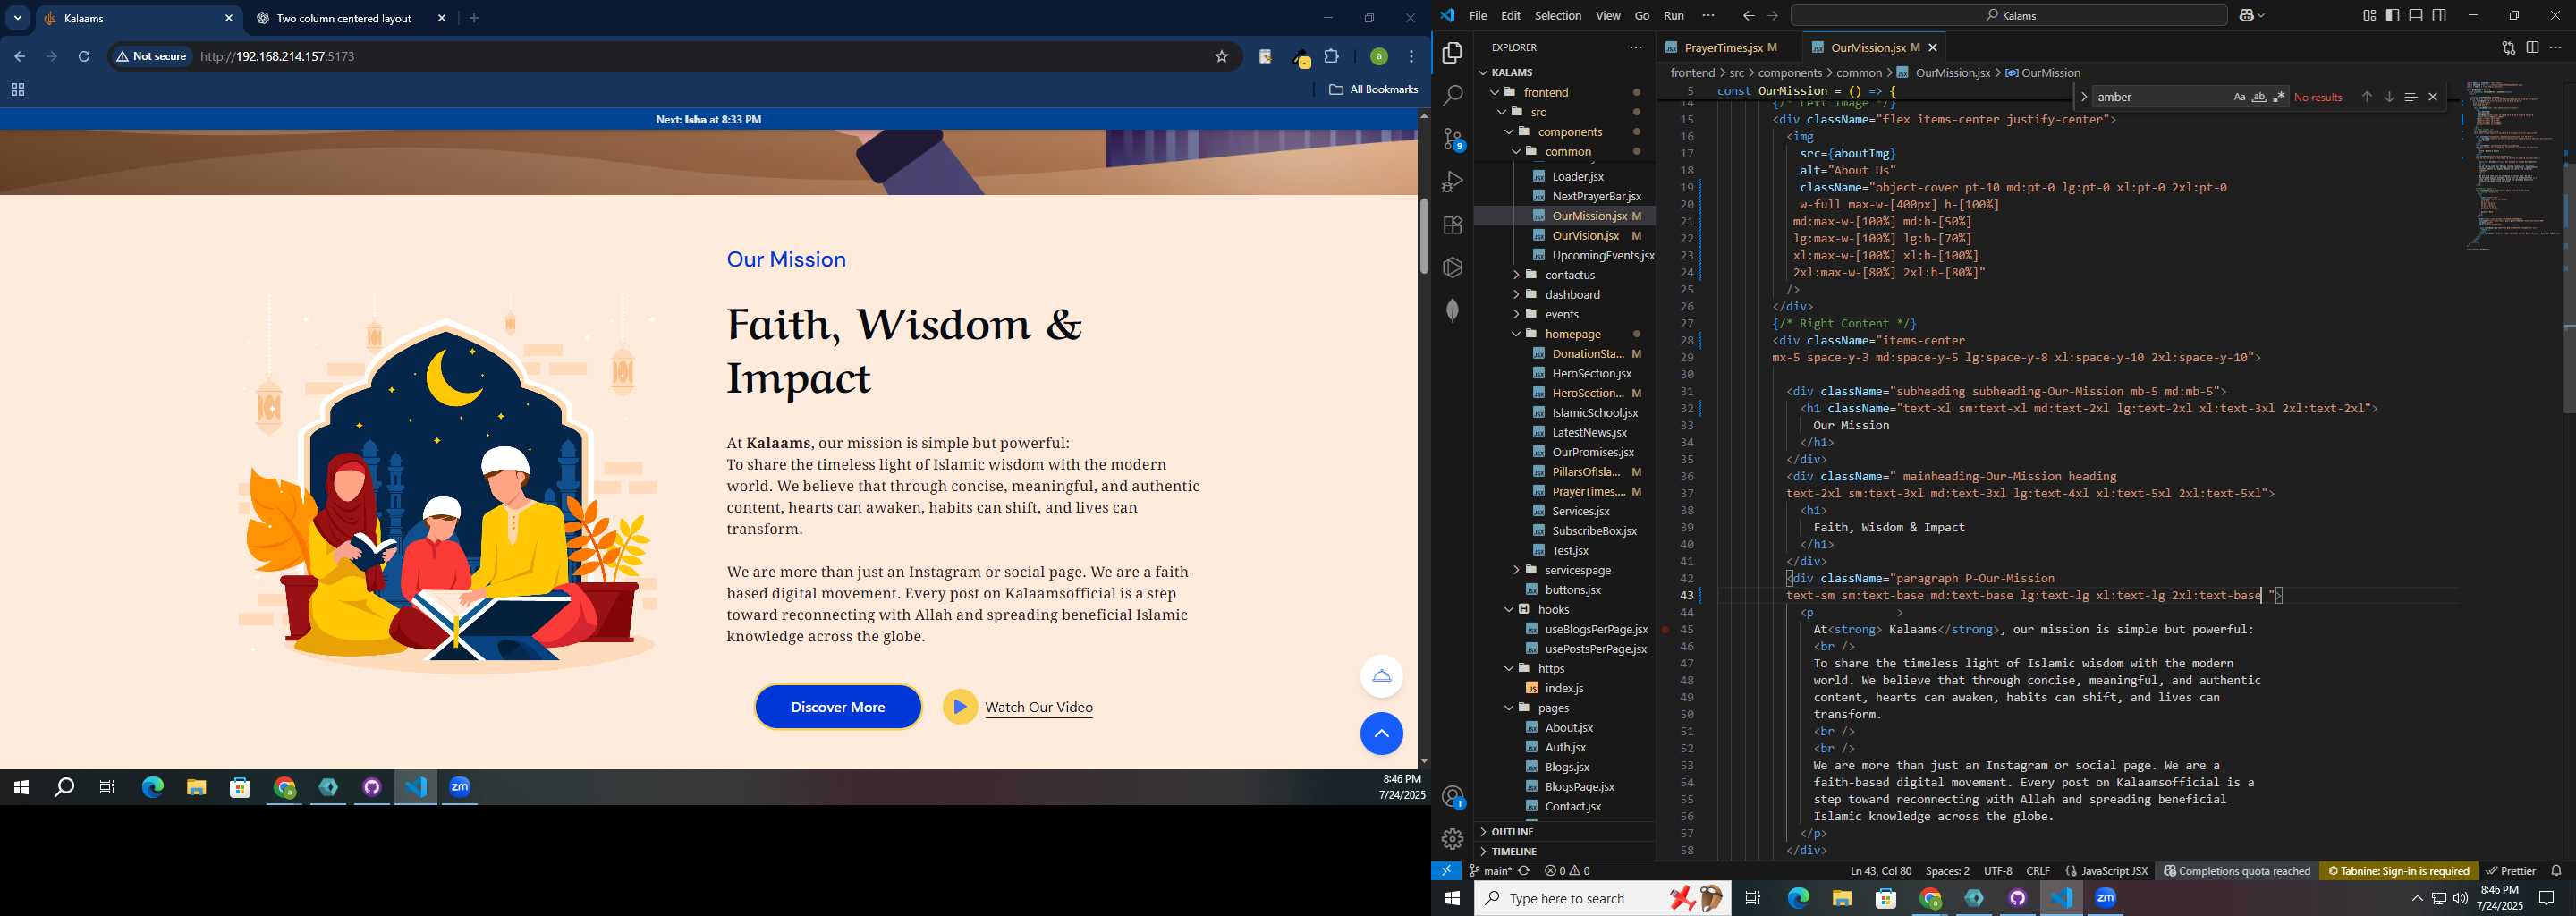Expand the dashboard folder
The width and height of the screenshot is (2576, 916).
(x=1516, y=295)
